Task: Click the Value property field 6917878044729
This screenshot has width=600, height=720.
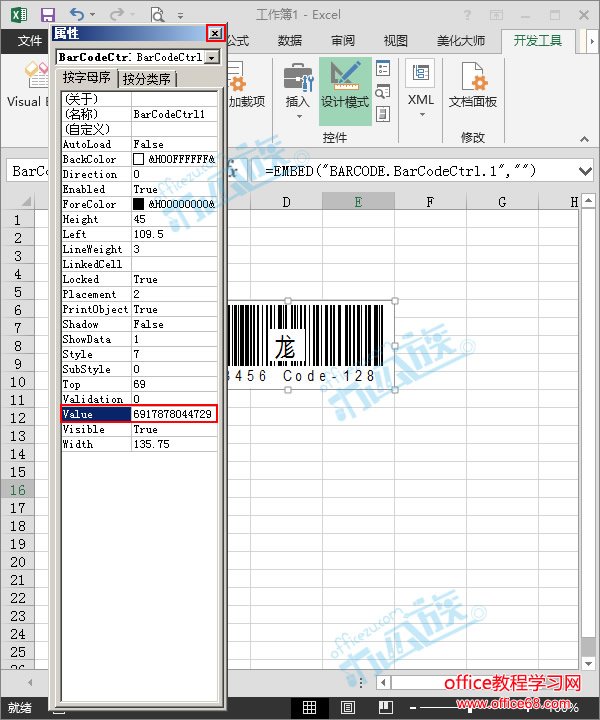Action: (174, 414)
